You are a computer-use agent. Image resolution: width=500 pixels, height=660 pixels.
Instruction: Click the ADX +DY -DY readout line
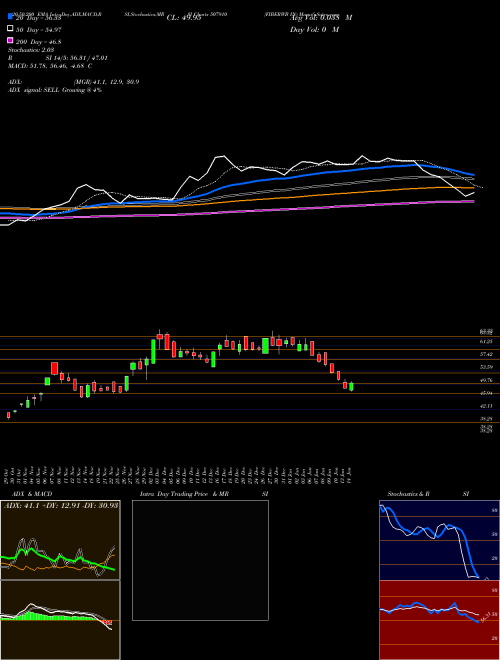61,505
